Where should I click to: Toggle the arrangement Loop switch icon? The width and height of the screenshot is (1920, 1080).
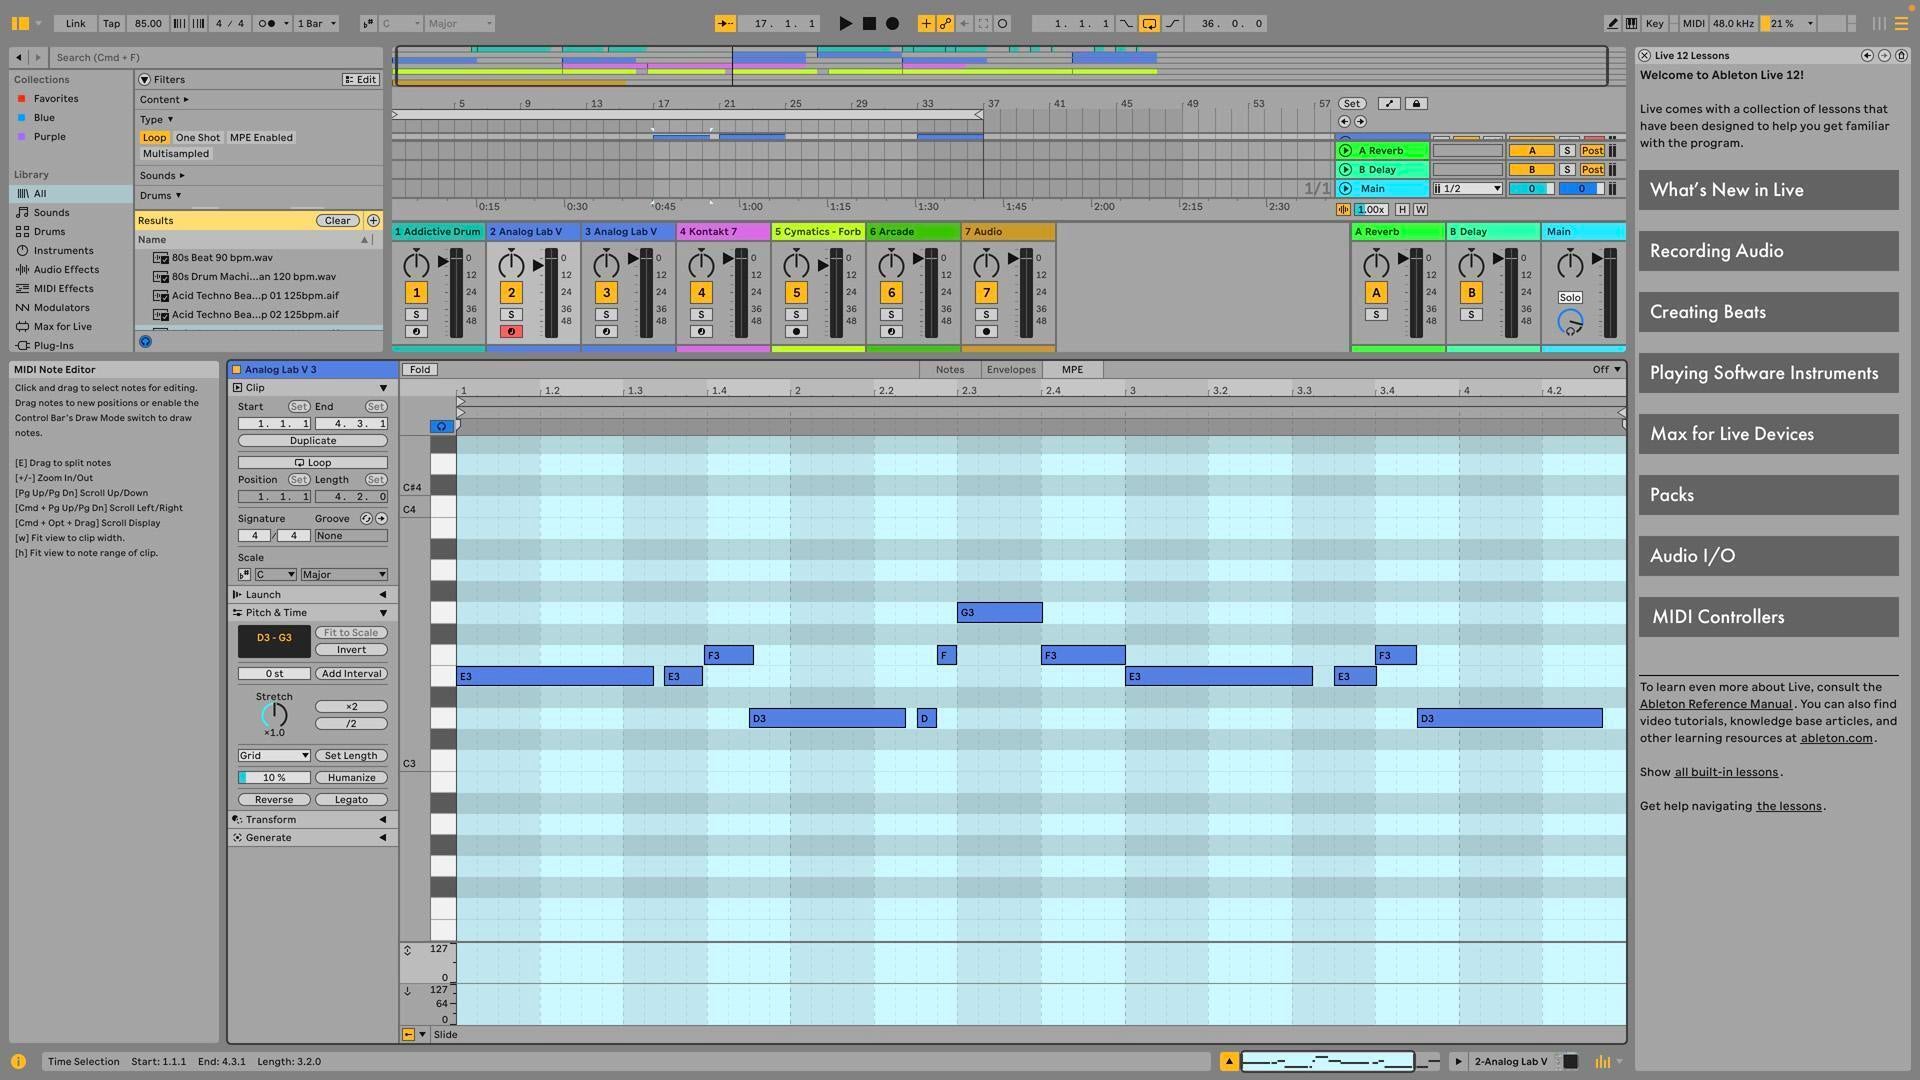click(1149, 23)
